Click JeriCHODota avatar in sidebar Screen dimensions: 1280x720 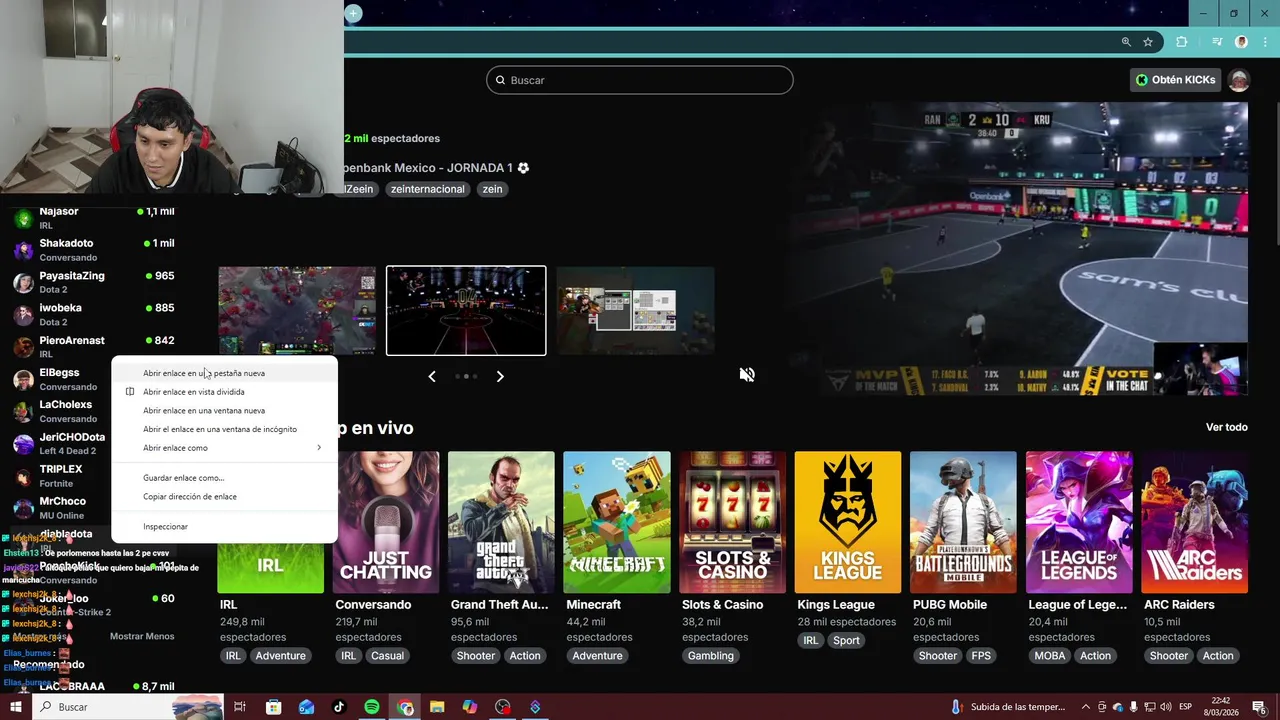(x=23, y=444)
